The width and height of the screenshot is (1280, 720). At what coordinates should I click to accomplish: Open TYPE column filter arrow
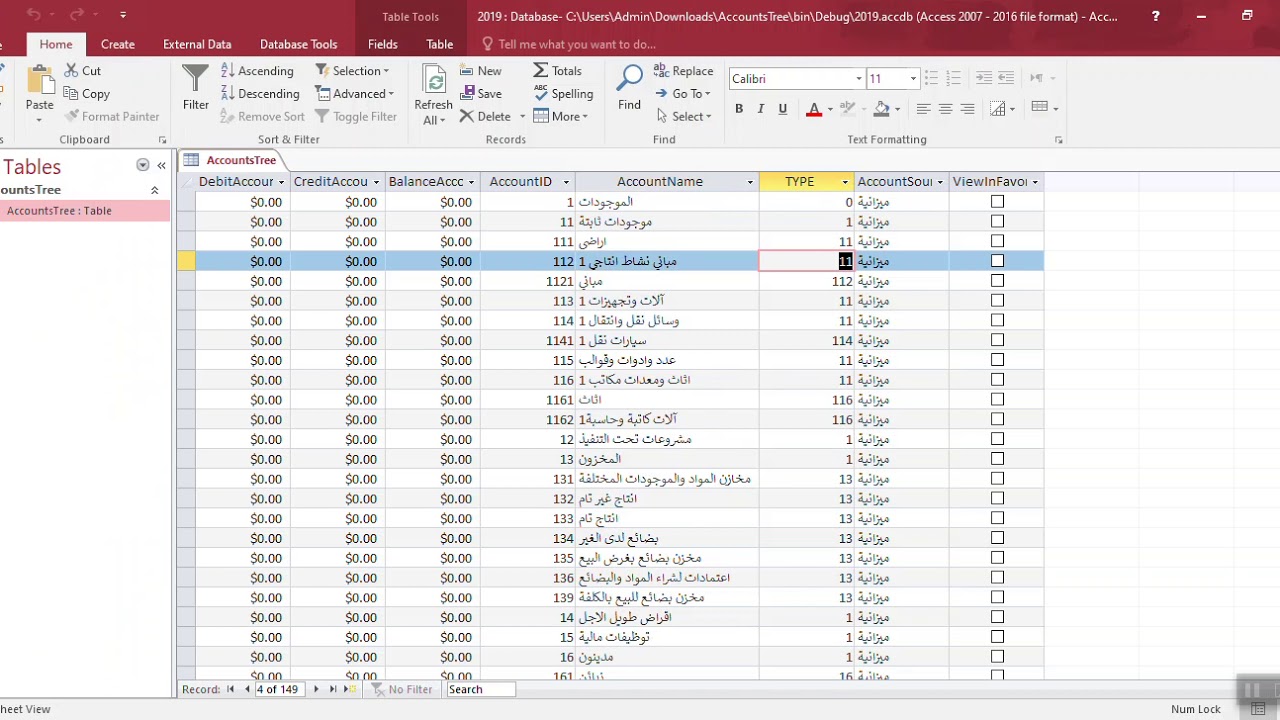click(845, 182)
